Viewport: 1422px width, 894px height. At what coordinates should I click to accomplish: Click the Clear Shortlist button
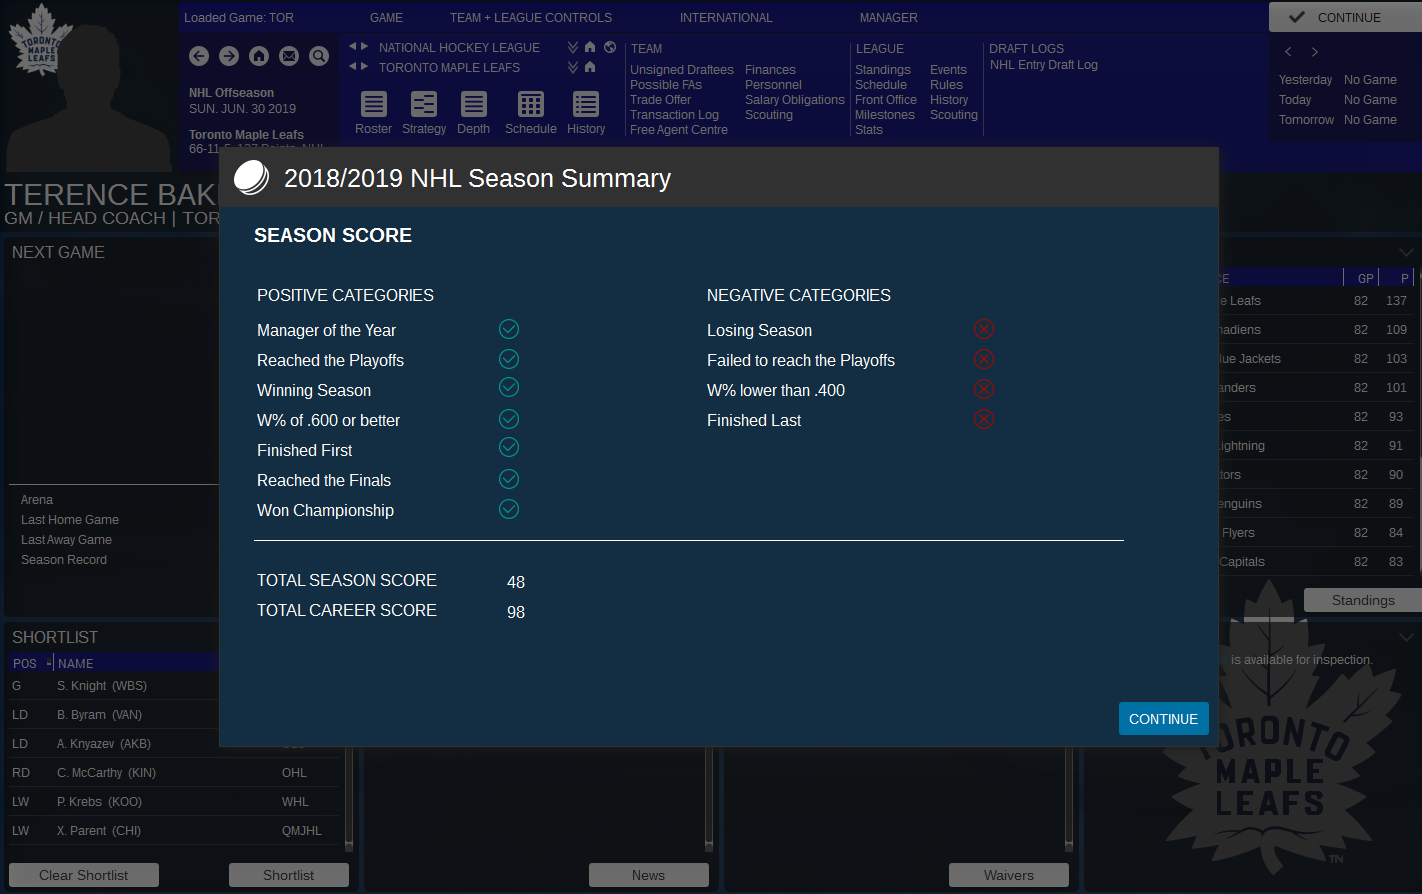tap(84, 875)
